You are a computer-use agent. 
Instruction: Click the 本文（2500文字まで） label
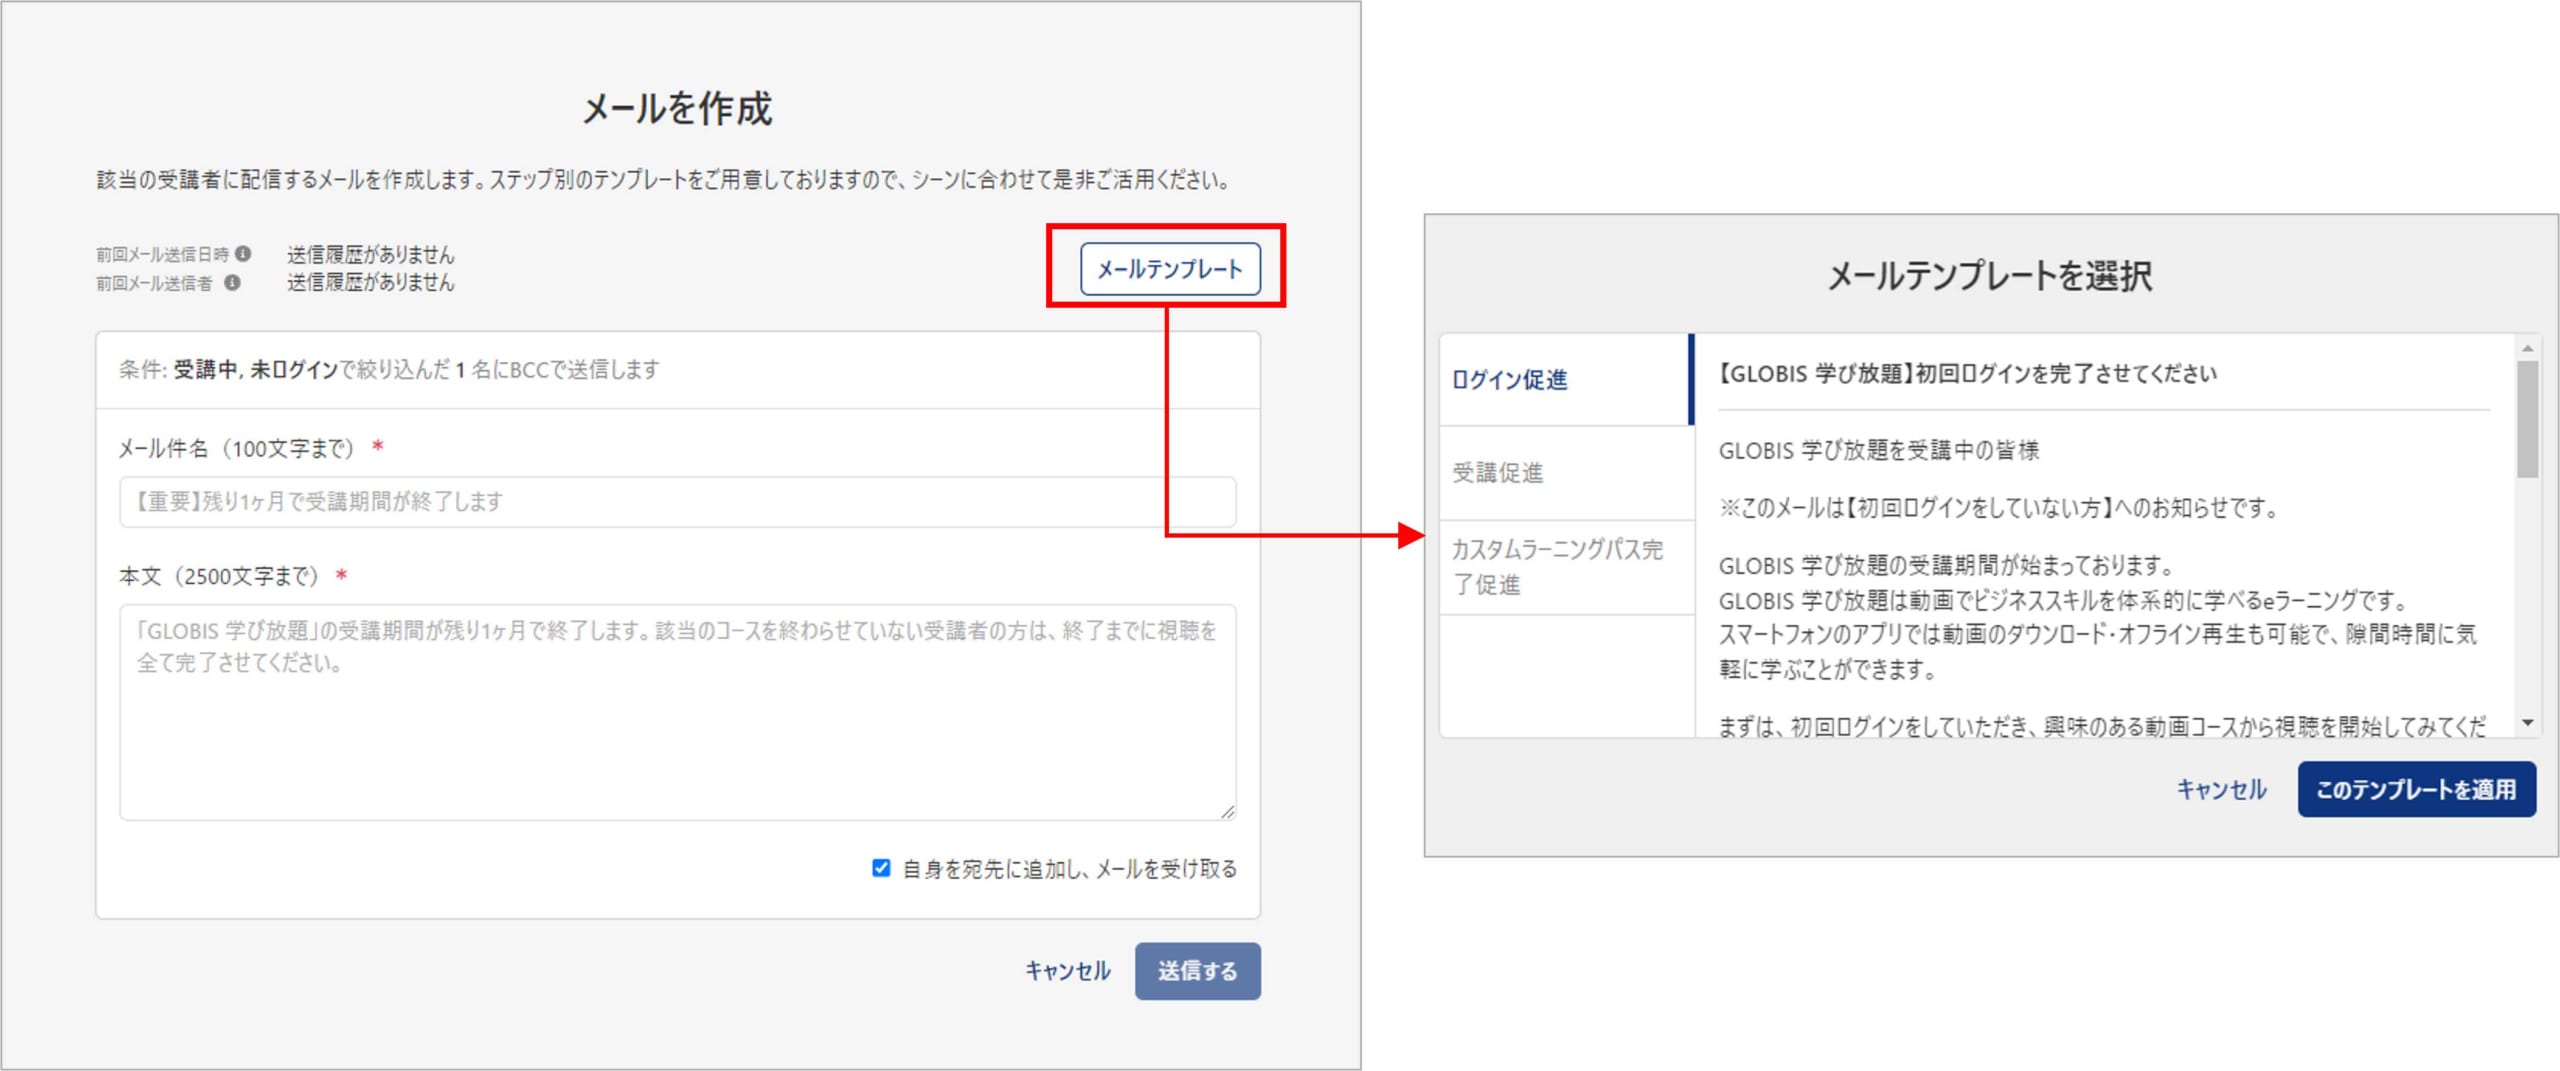(x=219, y=576)
